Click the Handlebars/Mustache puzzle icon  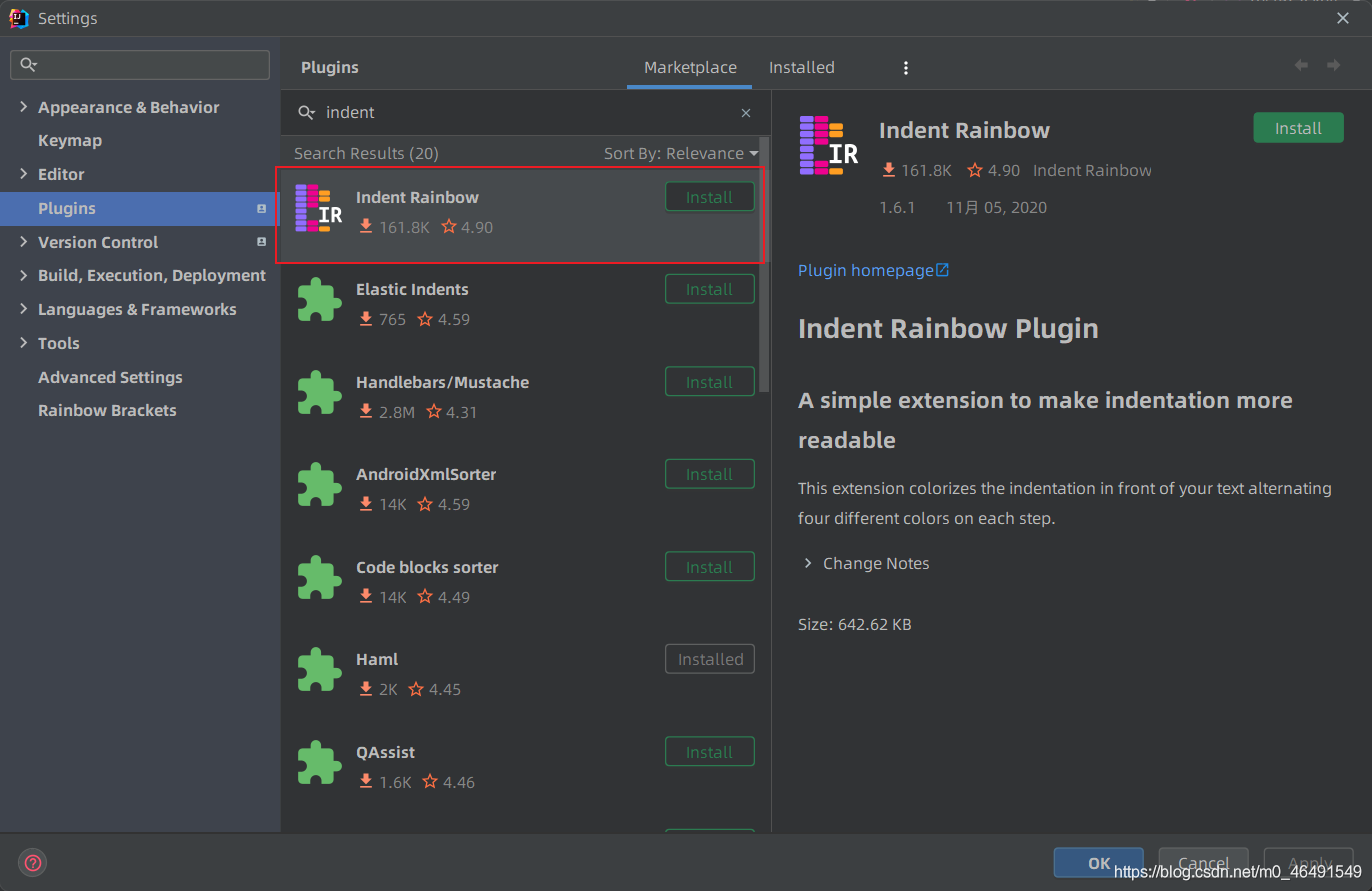point(319,393)
